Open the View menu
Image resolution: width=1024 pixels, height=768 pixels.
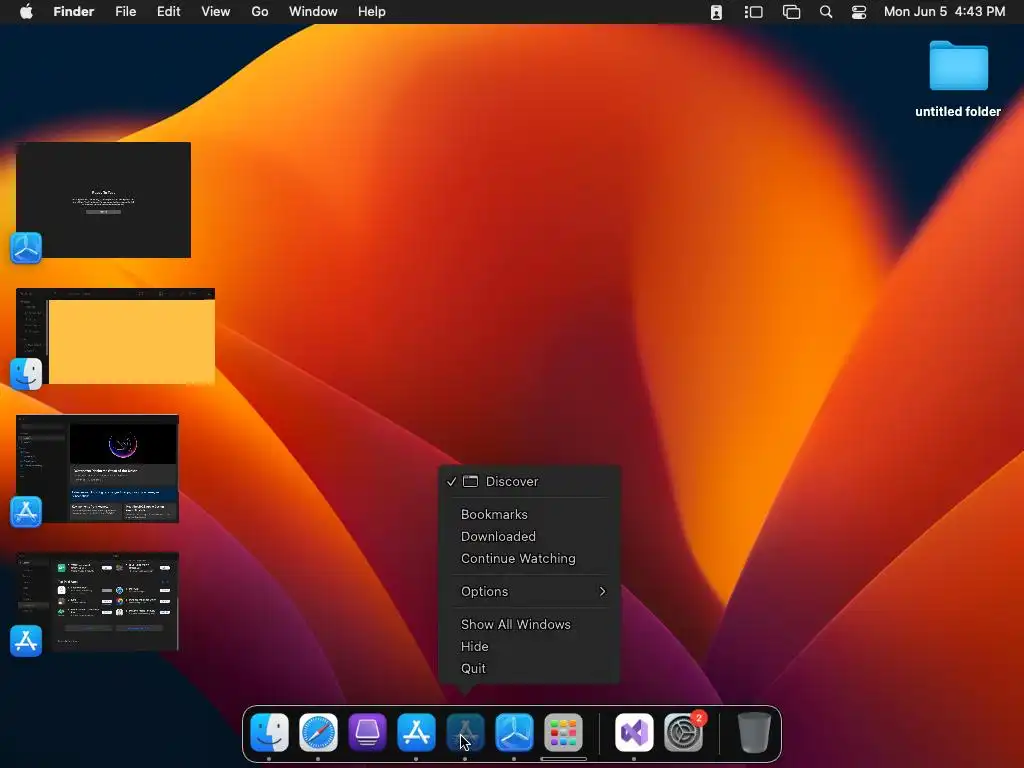tap(216, 12)
